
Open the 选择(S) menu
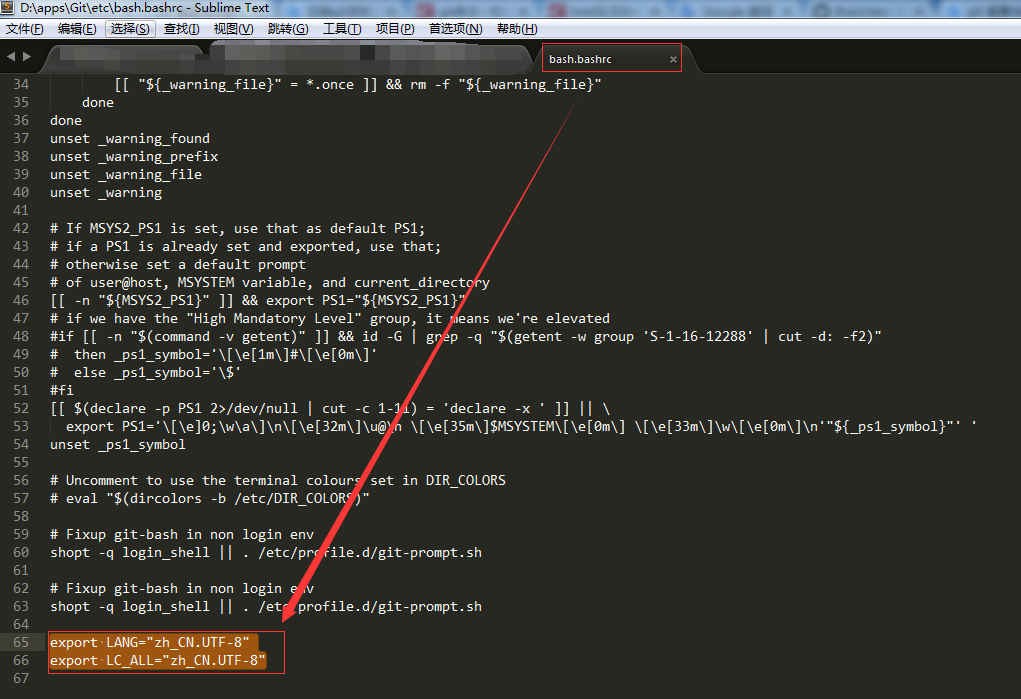pyautogui.click(x=129, y=28)
